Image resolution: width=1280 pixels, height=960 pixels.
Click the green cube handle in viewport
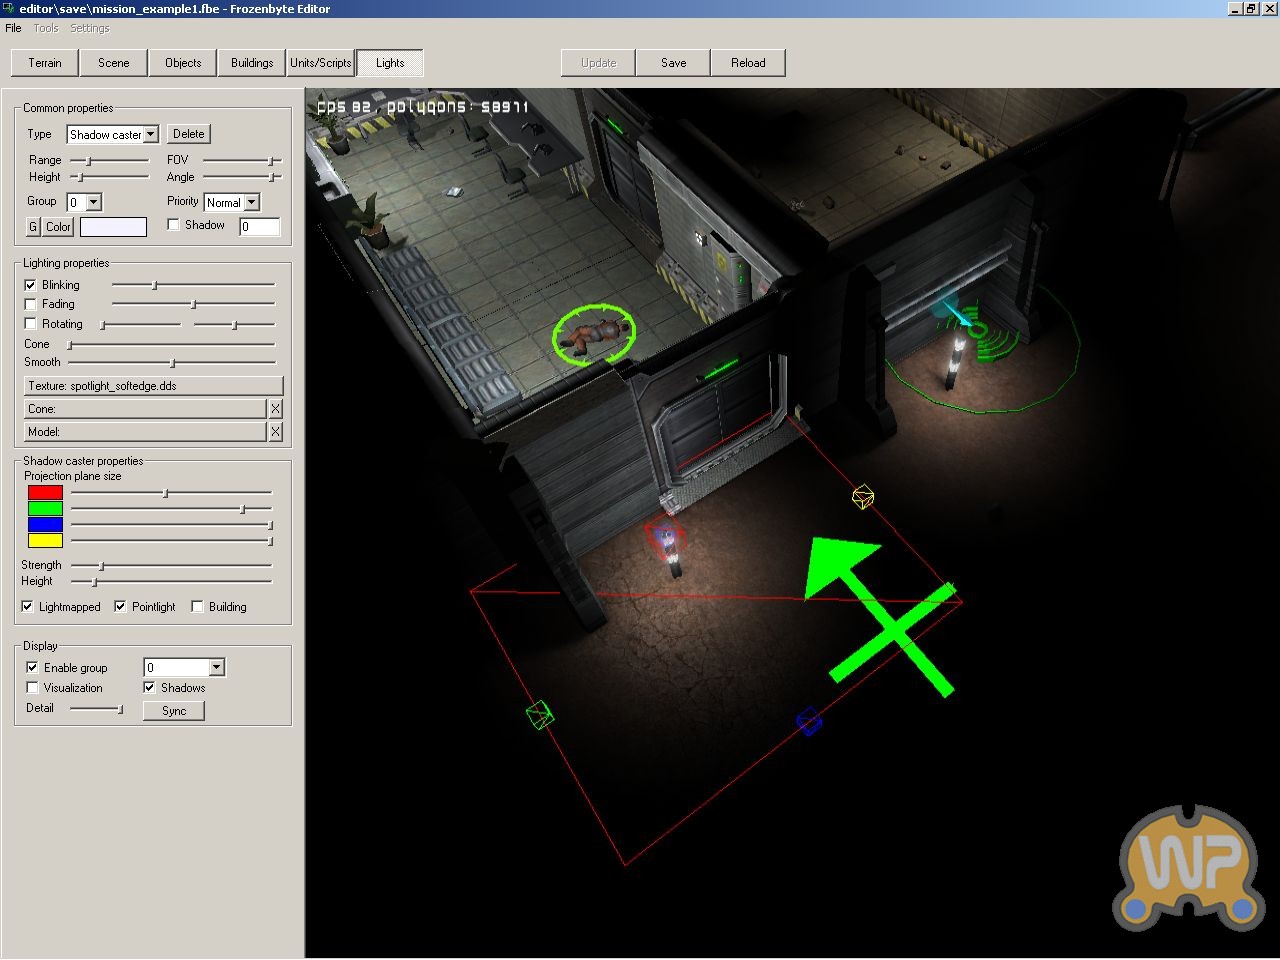539,715
